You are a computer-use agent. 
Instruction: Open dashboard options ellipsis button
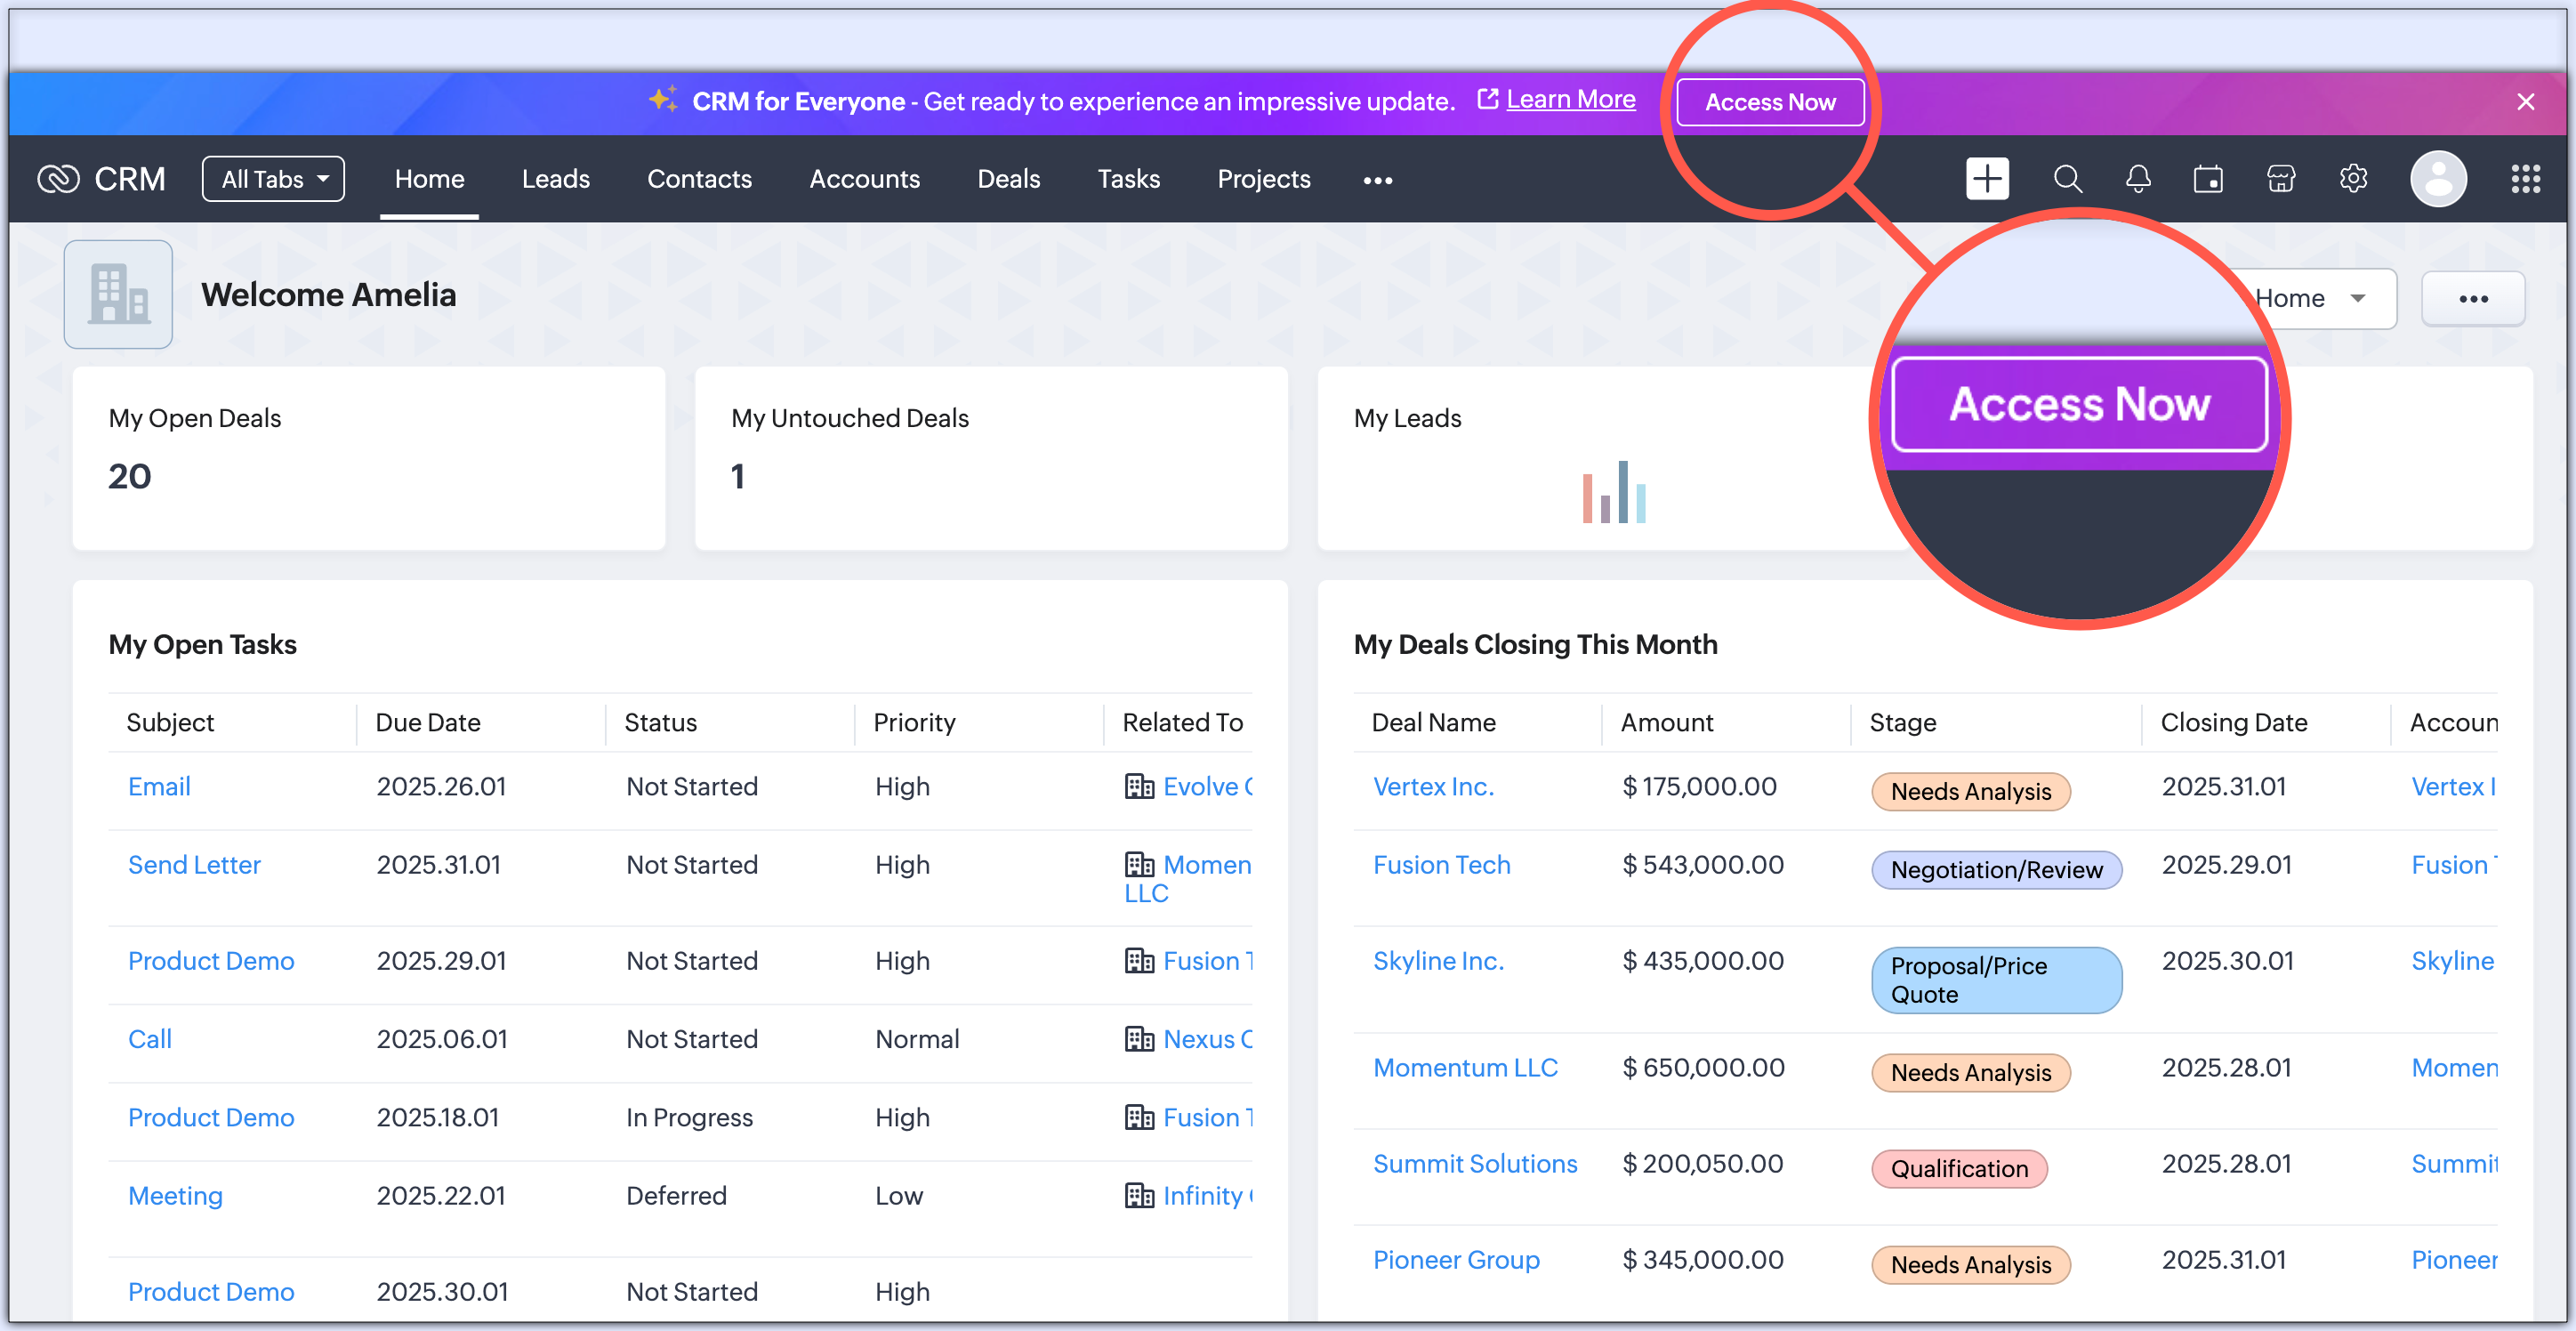(2472, 298)
